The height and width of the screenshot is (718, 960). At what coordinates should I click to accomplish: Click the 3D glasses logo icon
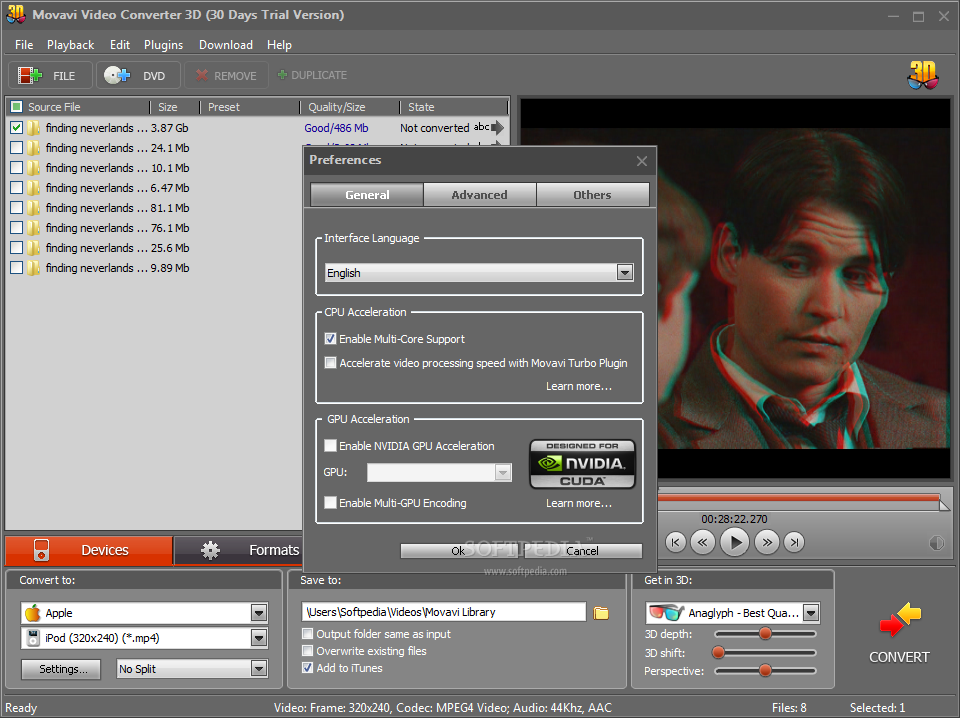coord(923,75)
